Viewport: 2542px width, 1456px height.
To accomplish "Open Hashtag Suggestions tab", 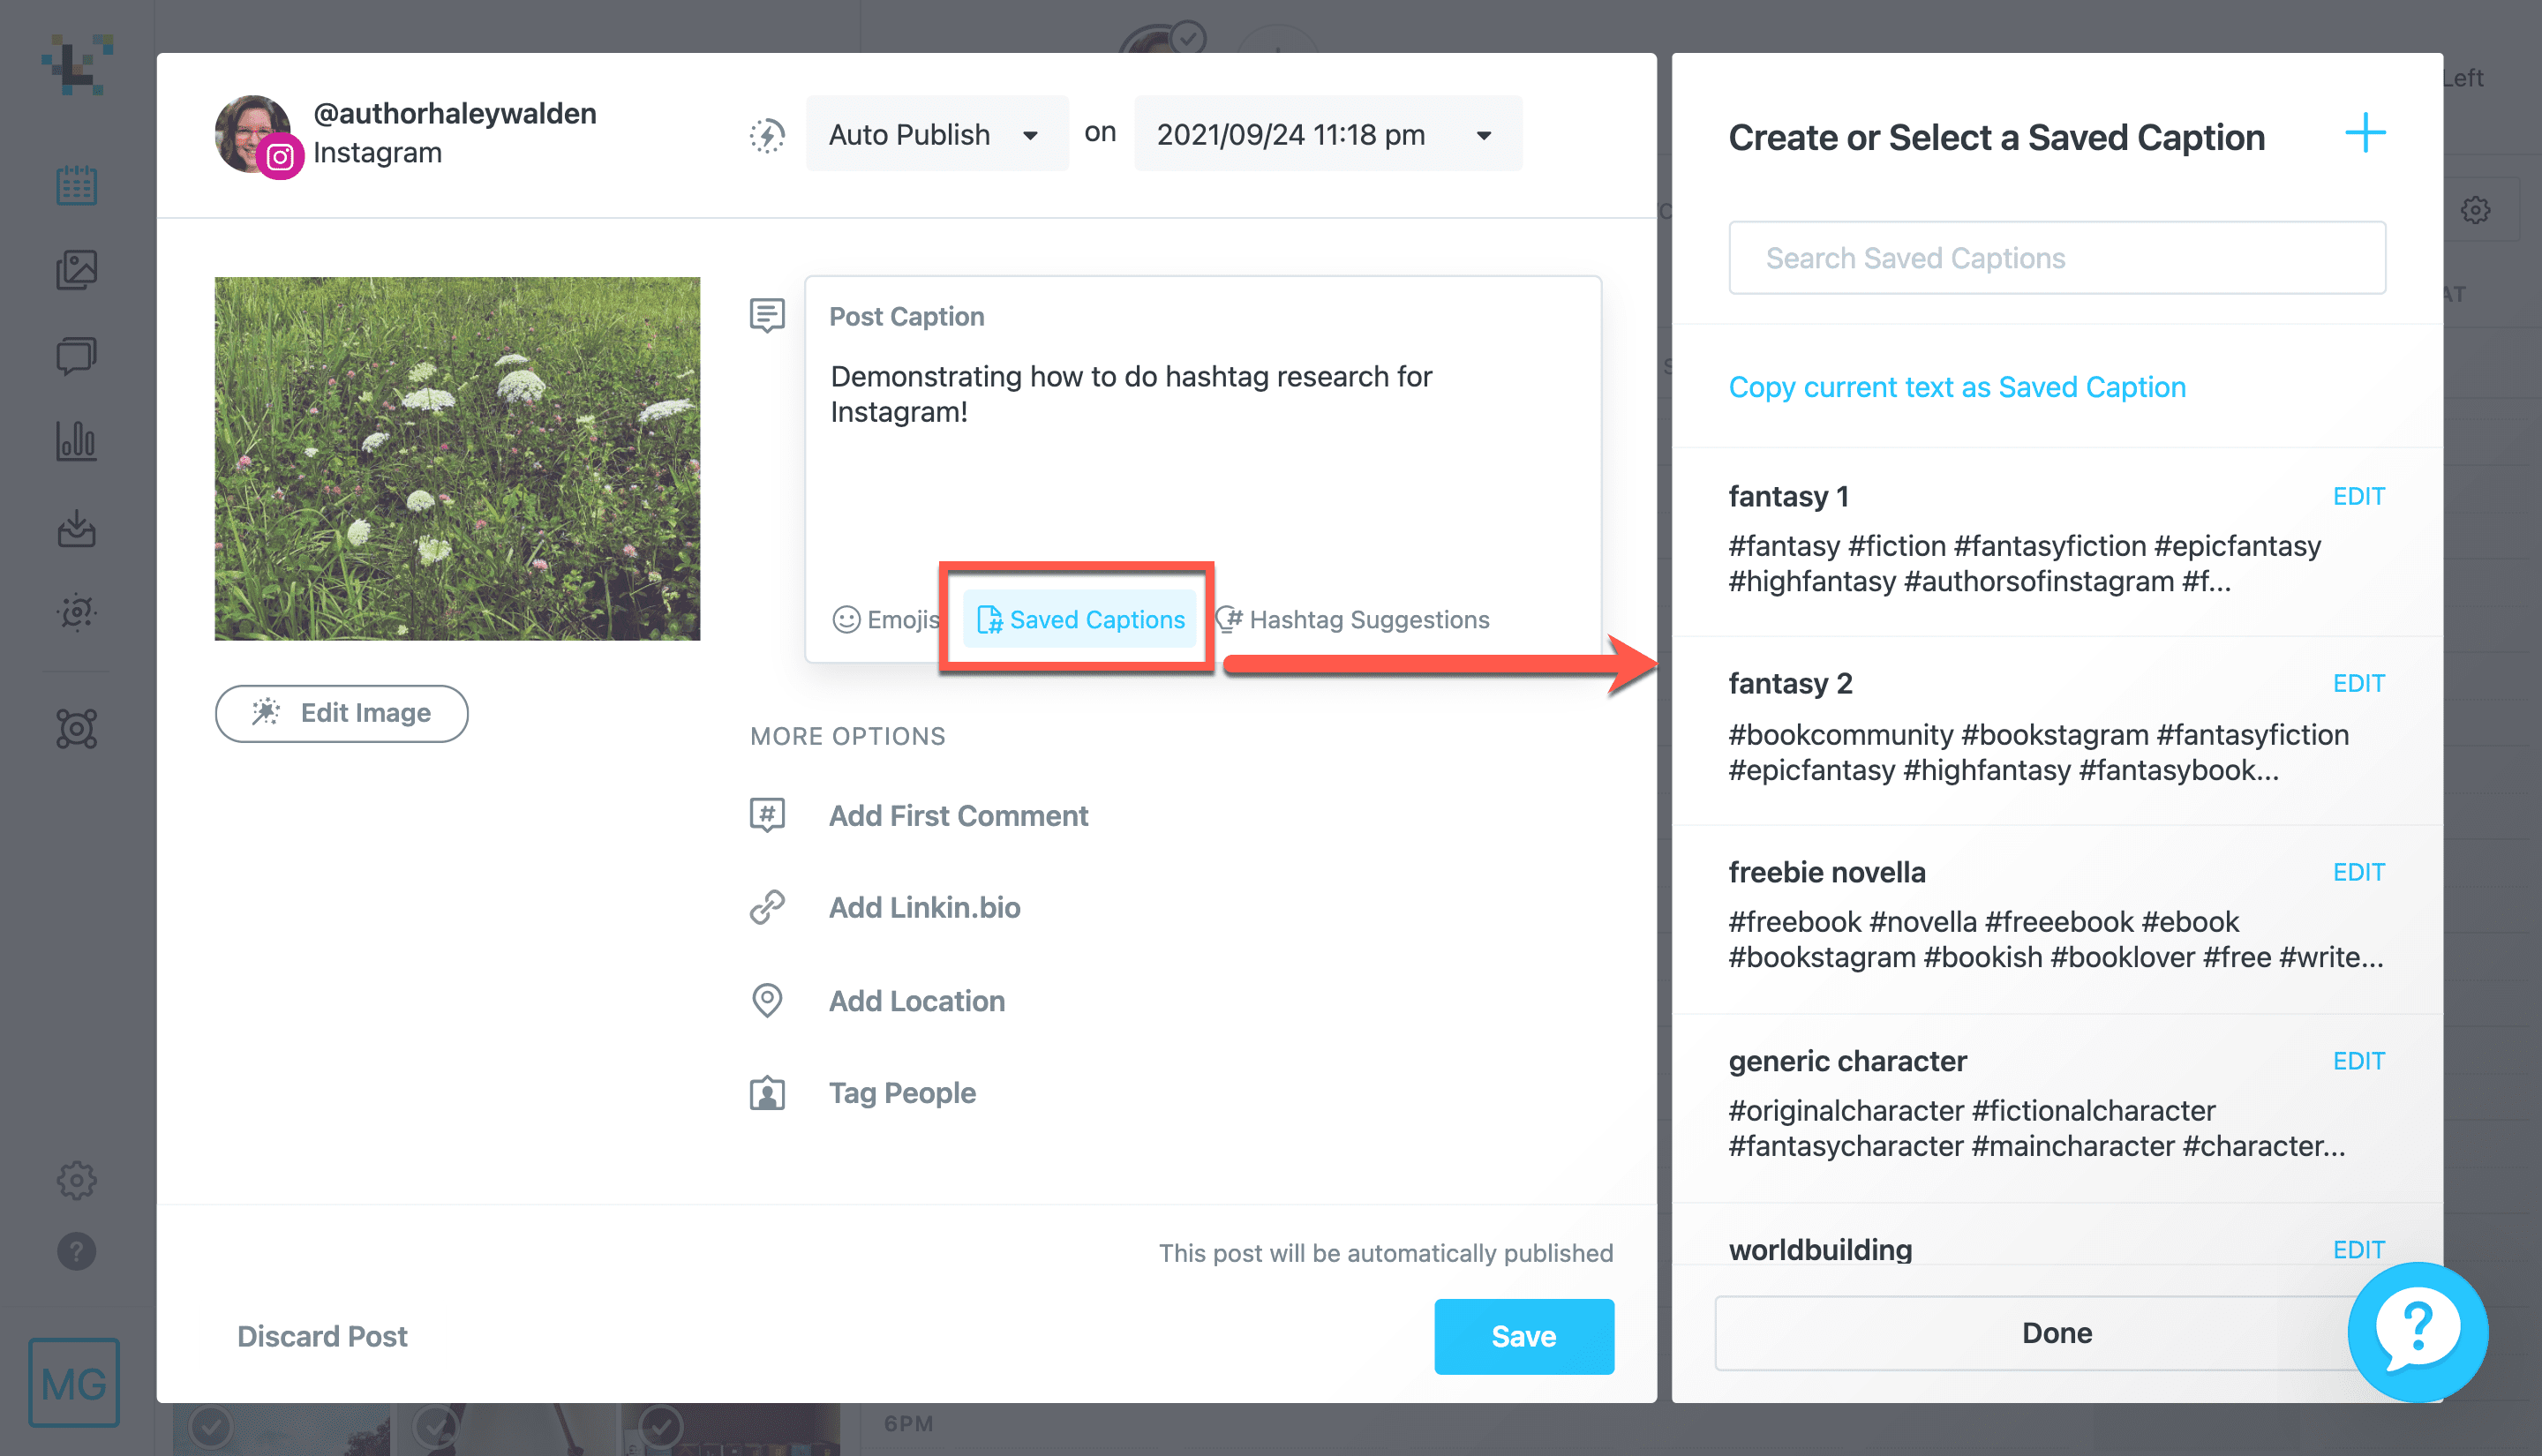I will (x=1353, y=619).
